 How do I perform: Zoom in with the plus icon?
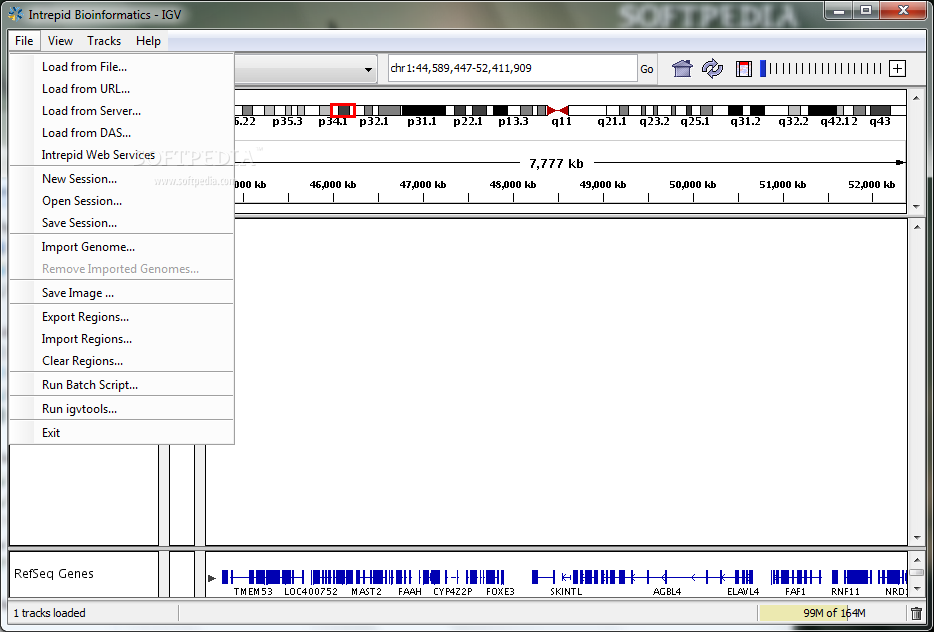click(897, 69)
